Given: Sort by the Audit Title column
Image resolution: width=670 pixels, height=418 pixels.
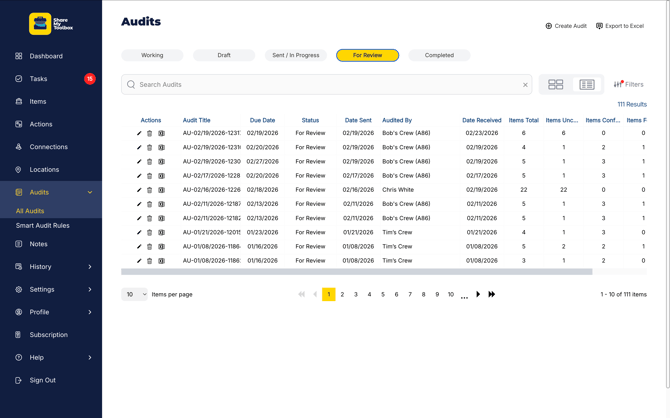Looking at the screenshot, I should (197, 120).
